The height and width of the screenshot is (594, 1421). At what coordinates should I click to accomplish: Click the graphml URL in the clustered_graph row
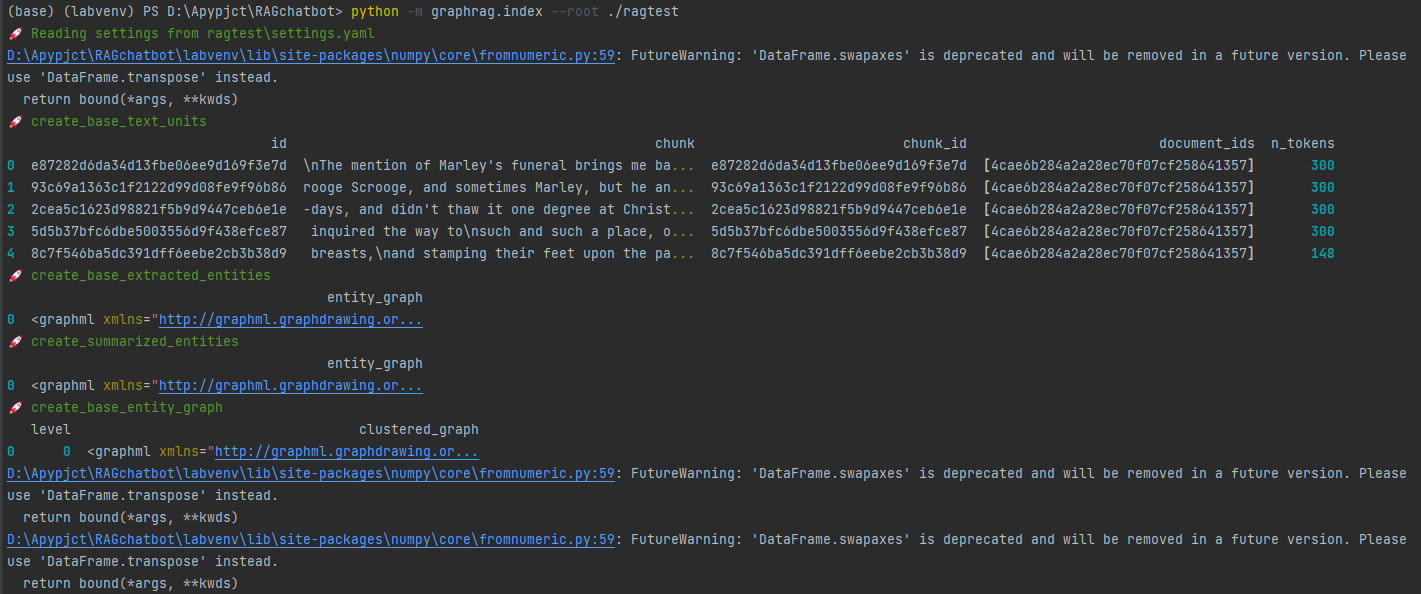347,452
